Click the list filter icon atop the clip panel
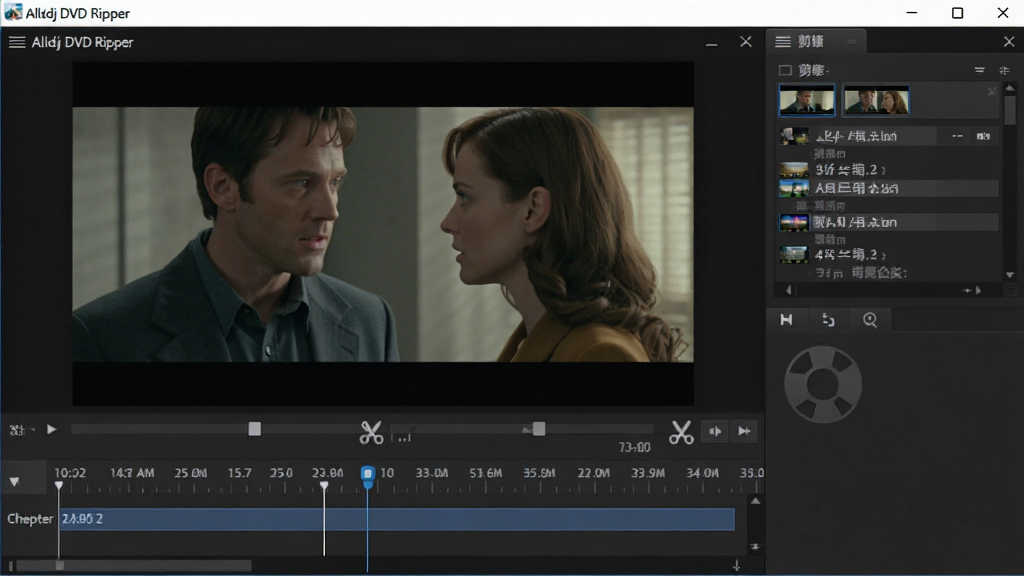This screenshot has width=1024, height=576. 979,70
